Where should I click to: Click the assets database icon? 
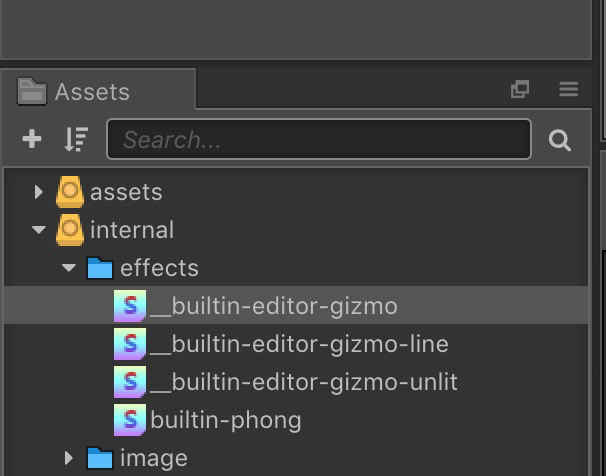click(x=70, y=191)
